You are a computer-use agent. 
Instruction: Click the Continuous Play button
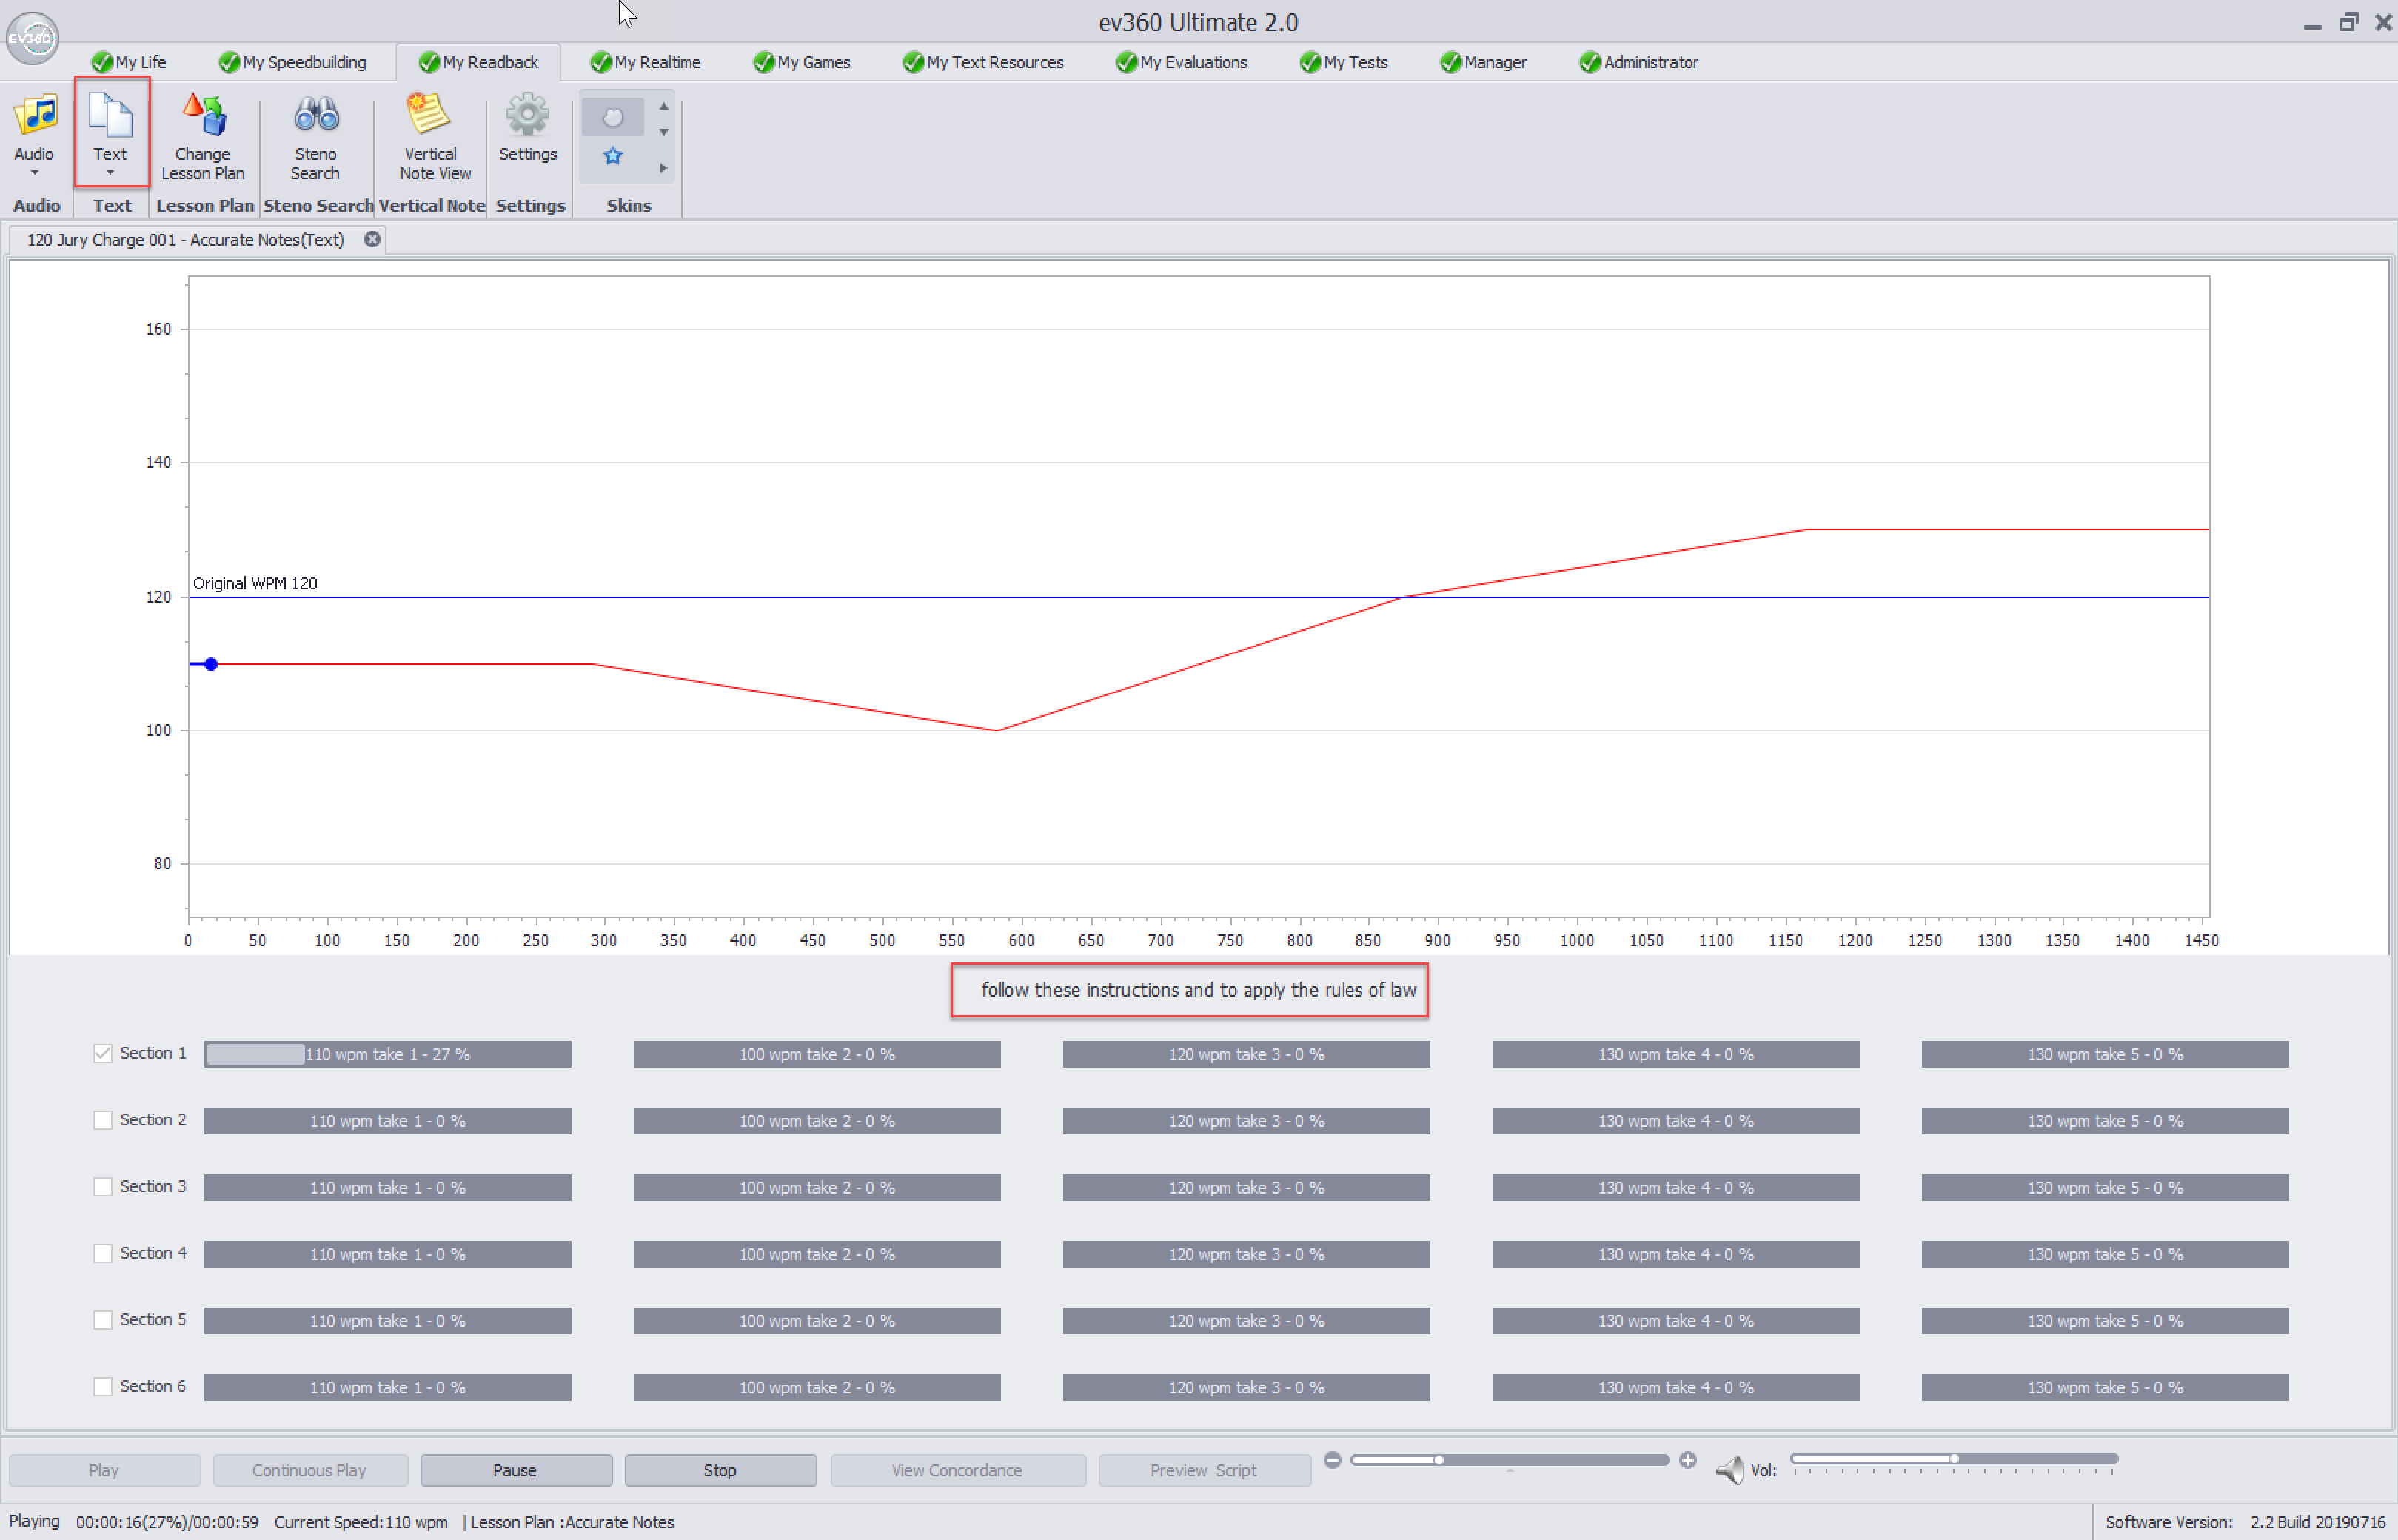click(309, 1470)
